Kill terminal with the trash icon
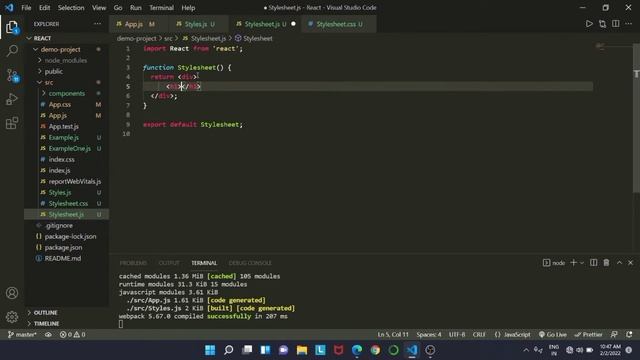 pyautogui.click(x=607, y=263)
